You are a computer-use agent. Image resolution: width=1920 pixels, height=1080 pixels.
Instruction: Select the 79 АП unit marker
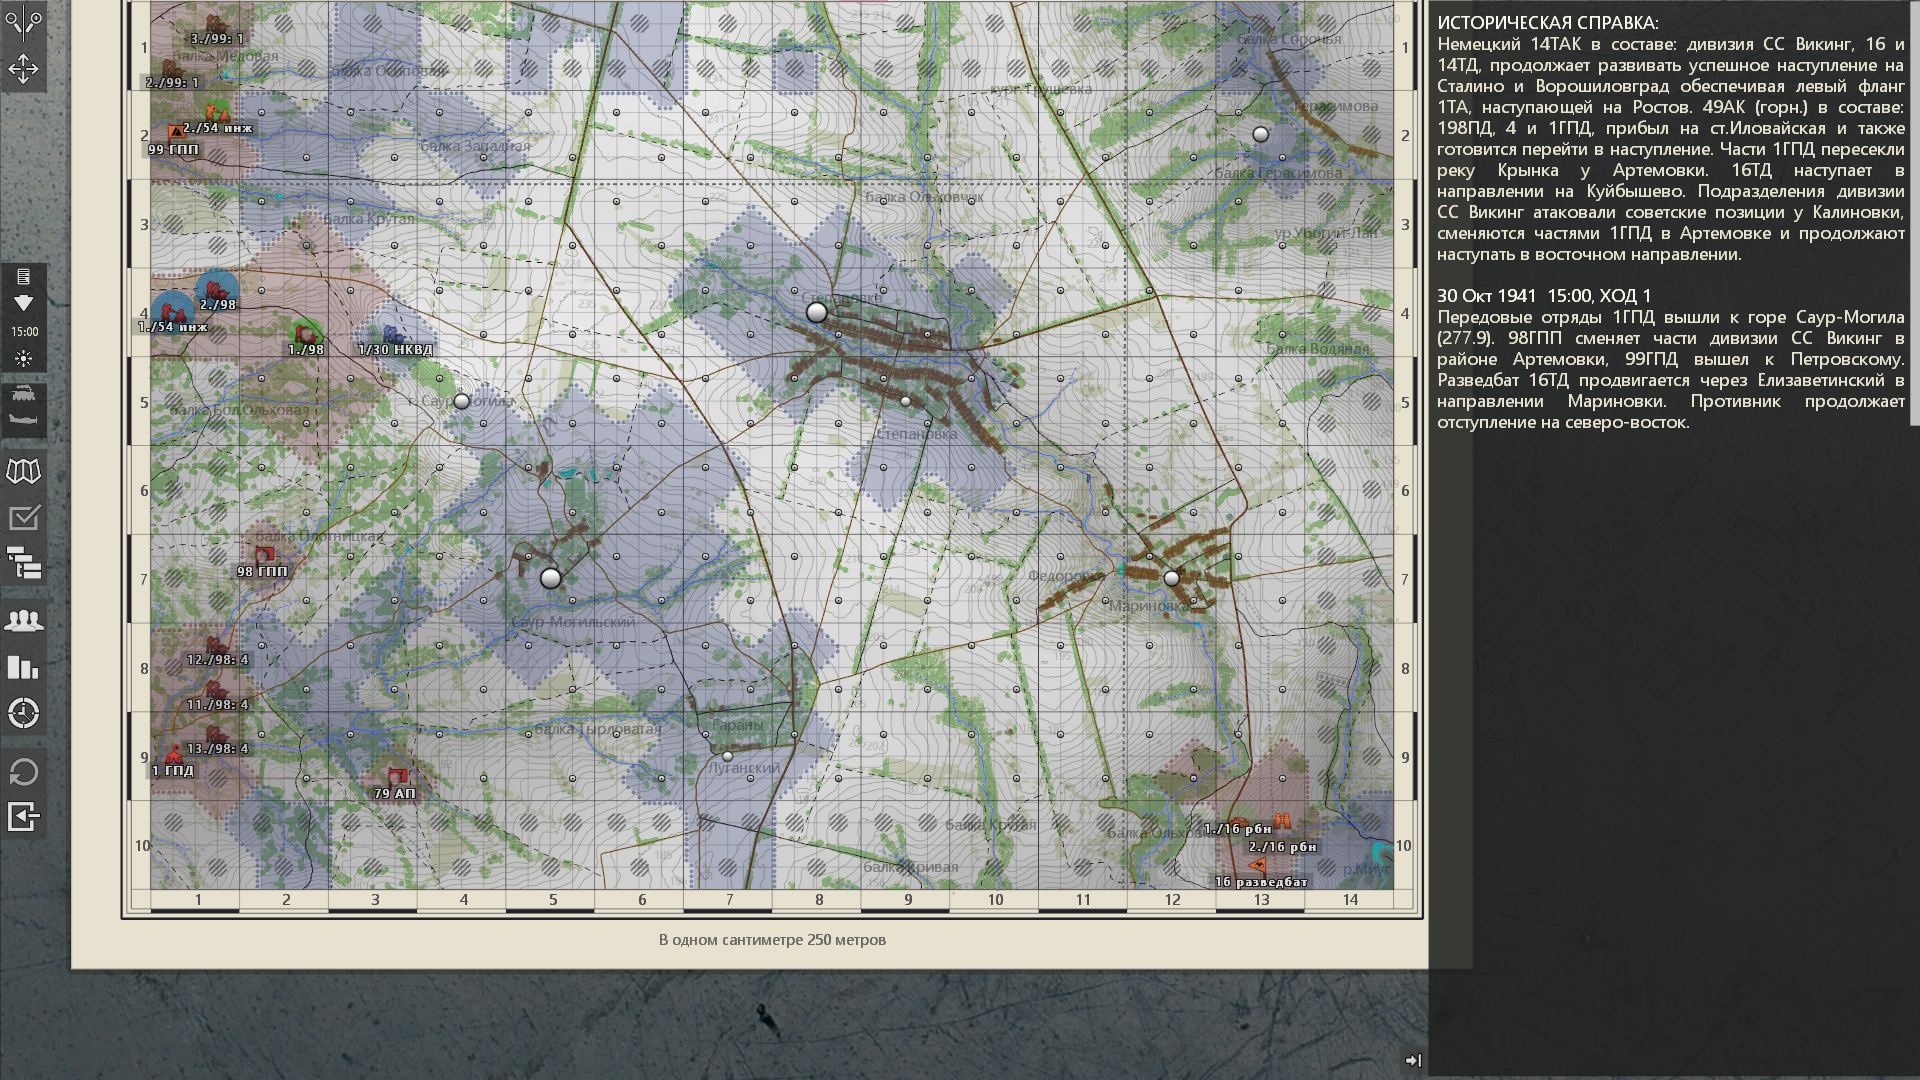397,777
